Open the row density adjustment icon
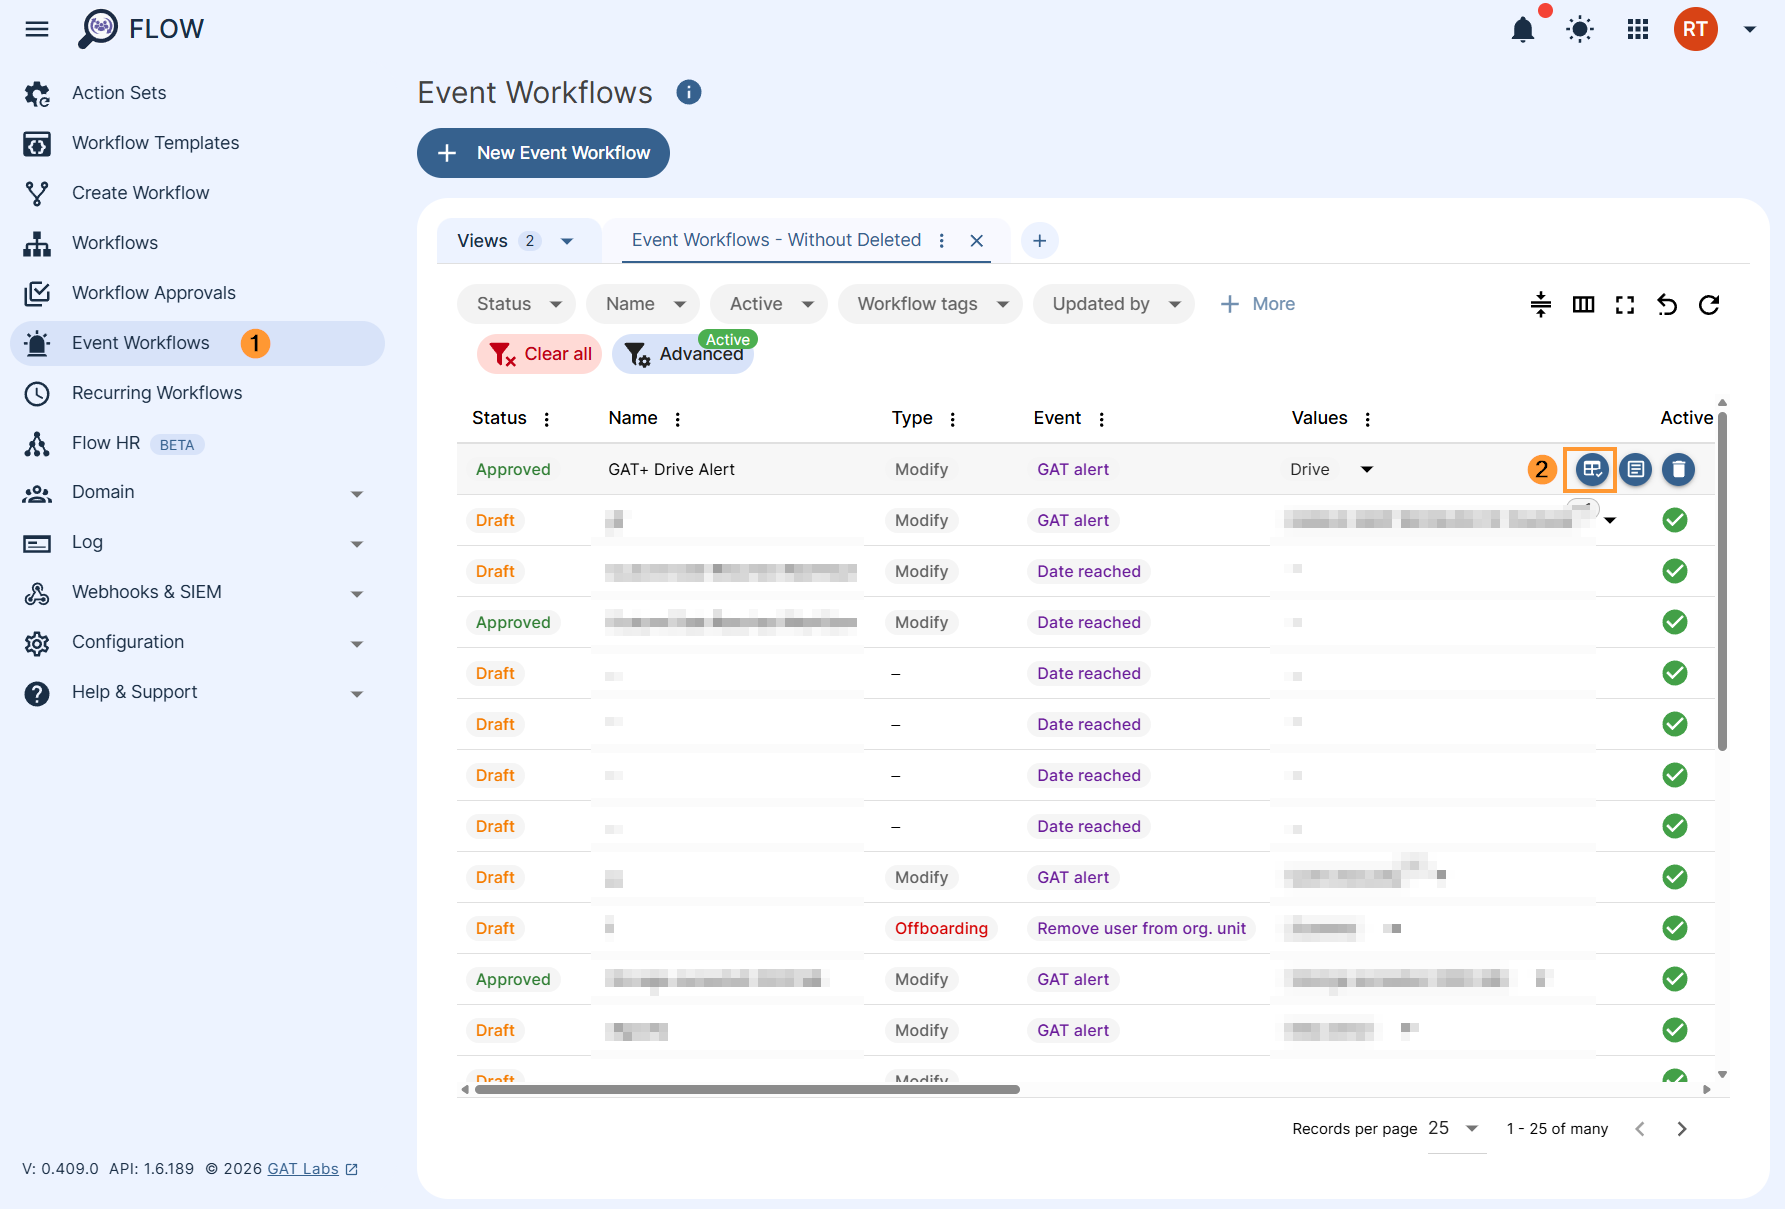 1540,304
